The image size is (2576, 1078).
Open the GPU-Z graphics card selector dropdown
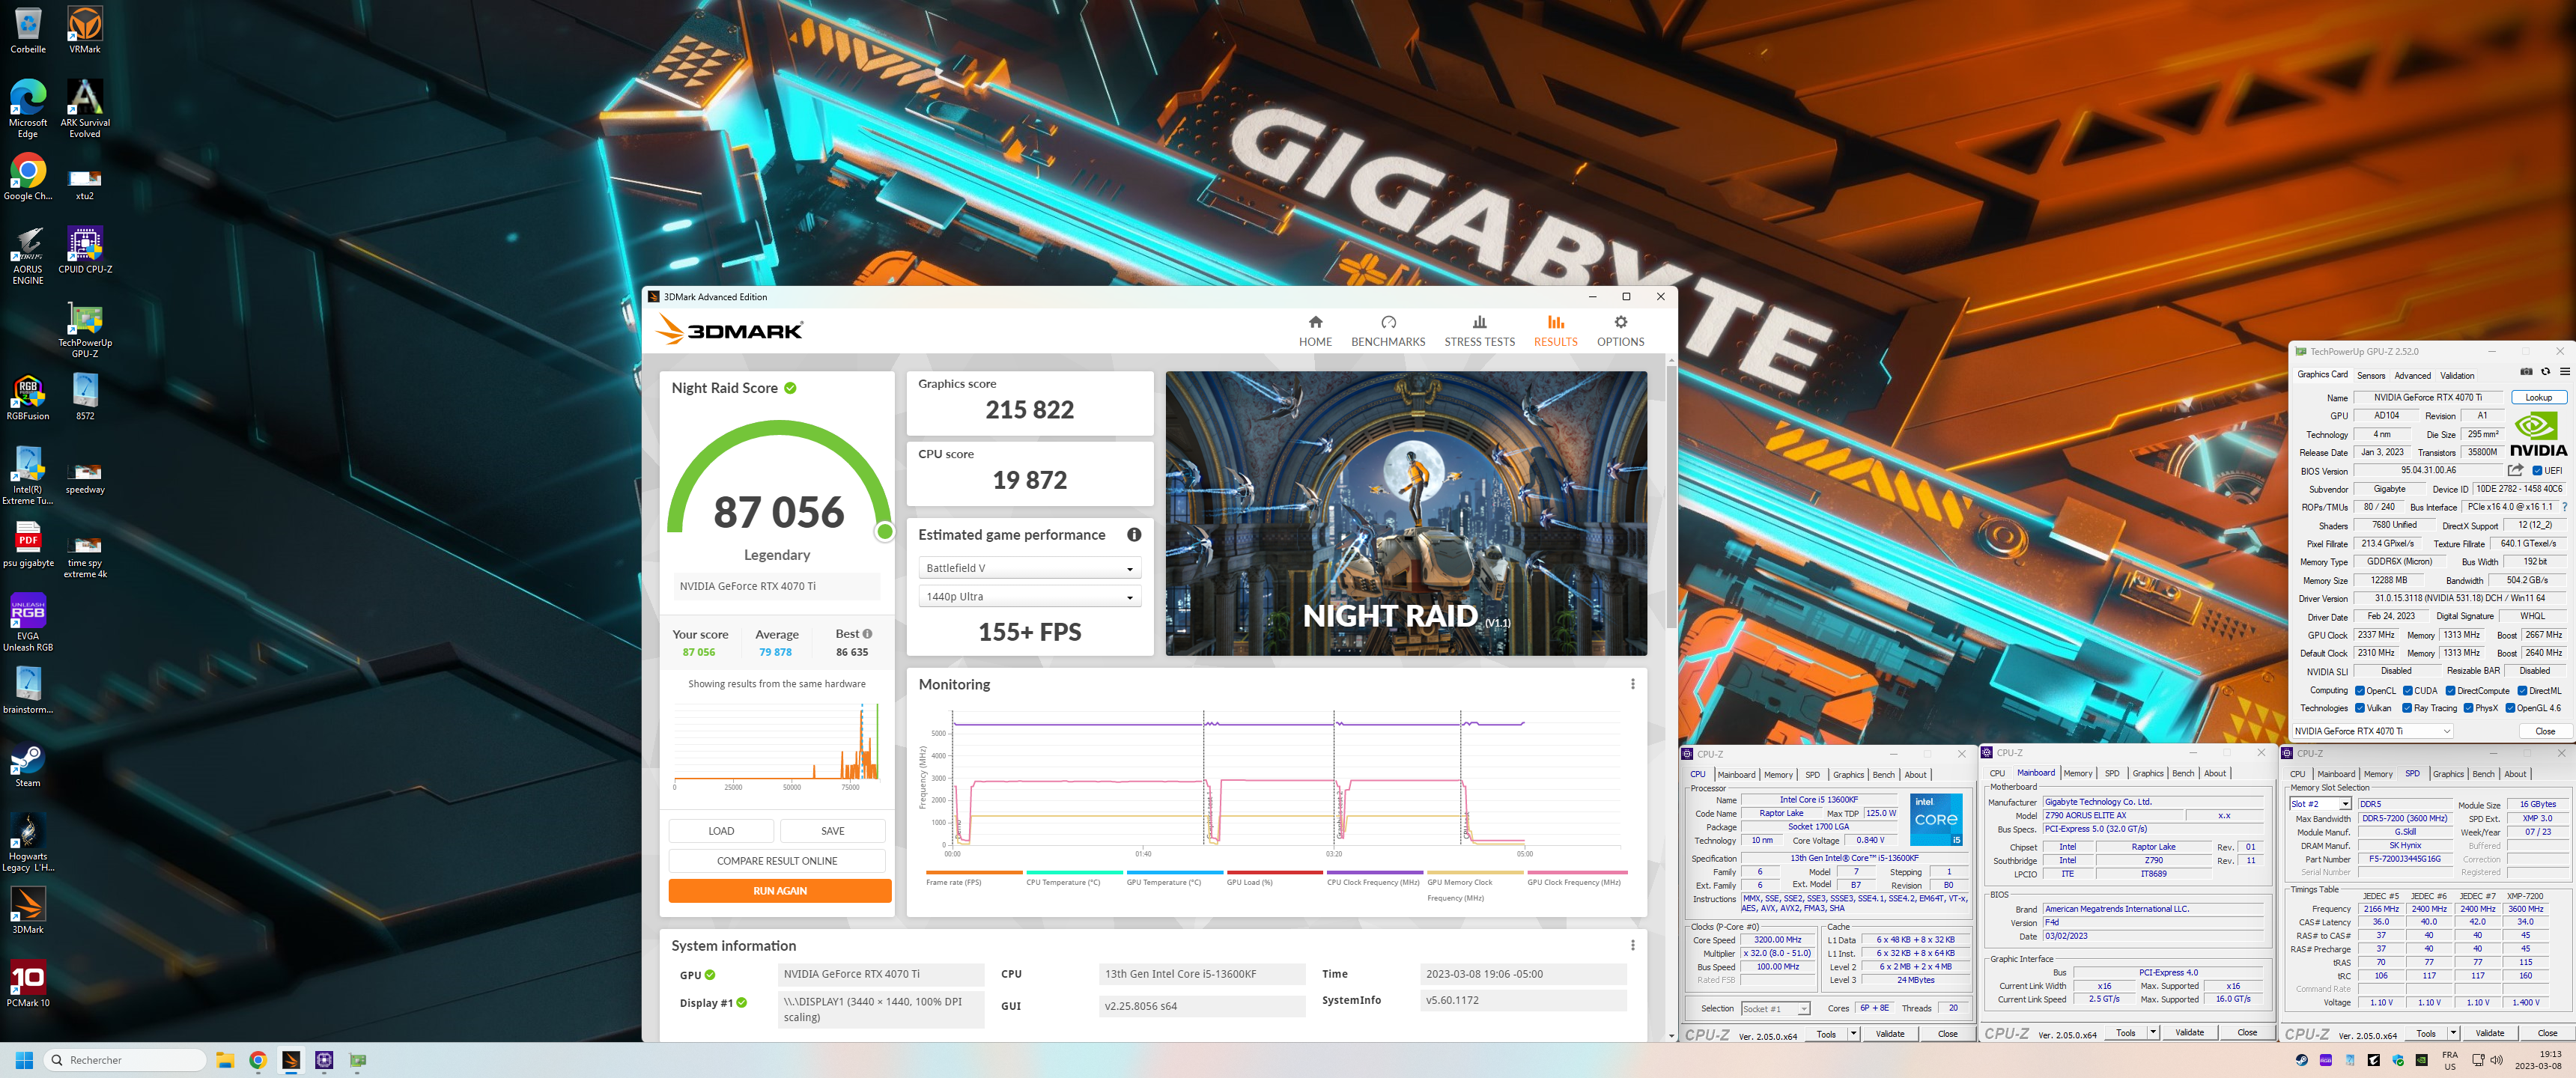[x=2372, y=731]
